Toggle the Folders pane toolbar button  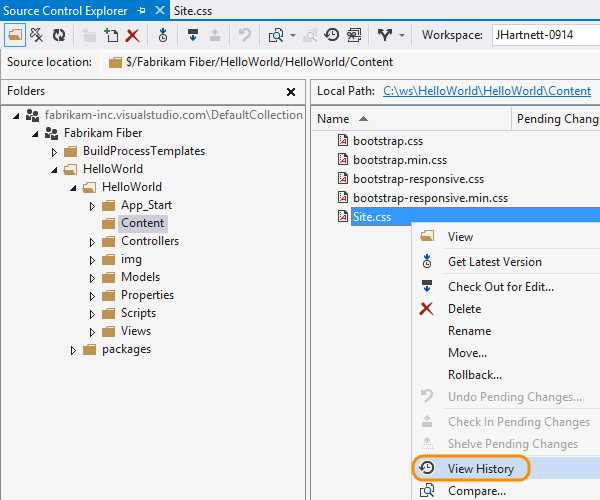click(x=15, y=35)
